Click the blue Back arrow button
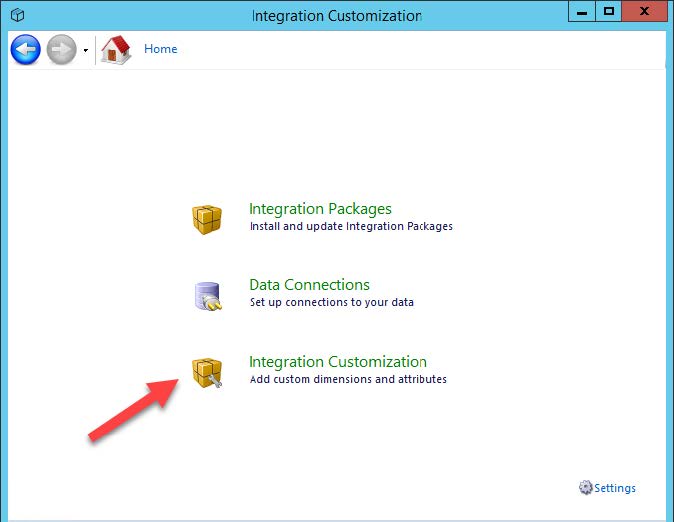 [25, 49]
